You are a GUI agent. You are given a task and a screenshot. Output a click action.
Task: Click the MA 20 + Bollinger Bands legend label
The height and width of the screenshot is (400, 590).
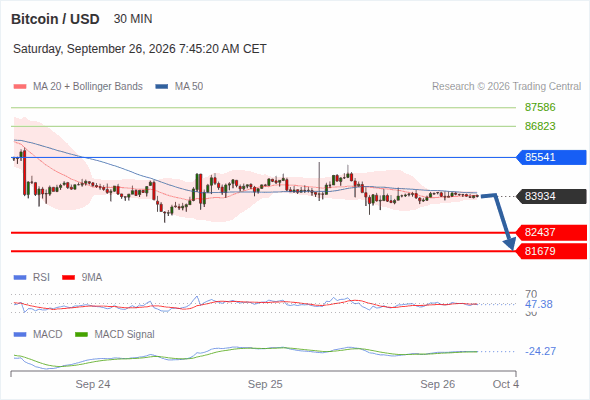tap(88, 87)
